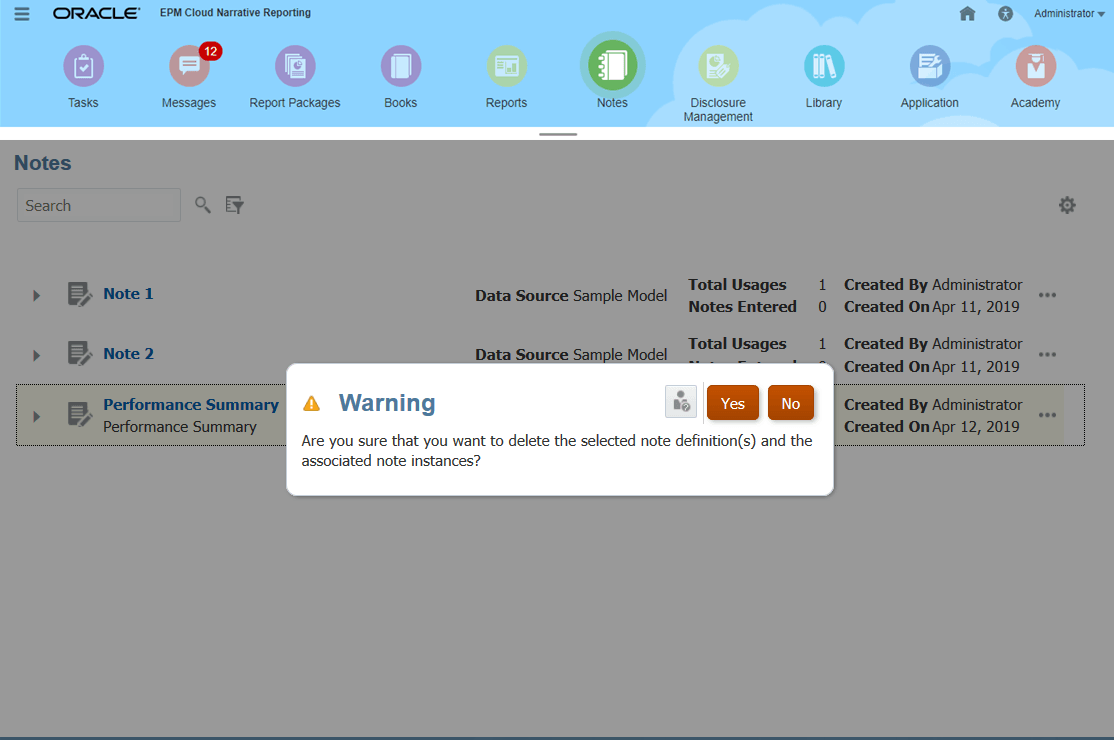Open the Books card
This screenshot has width=1114, height=740.
[x=401, y=77]
